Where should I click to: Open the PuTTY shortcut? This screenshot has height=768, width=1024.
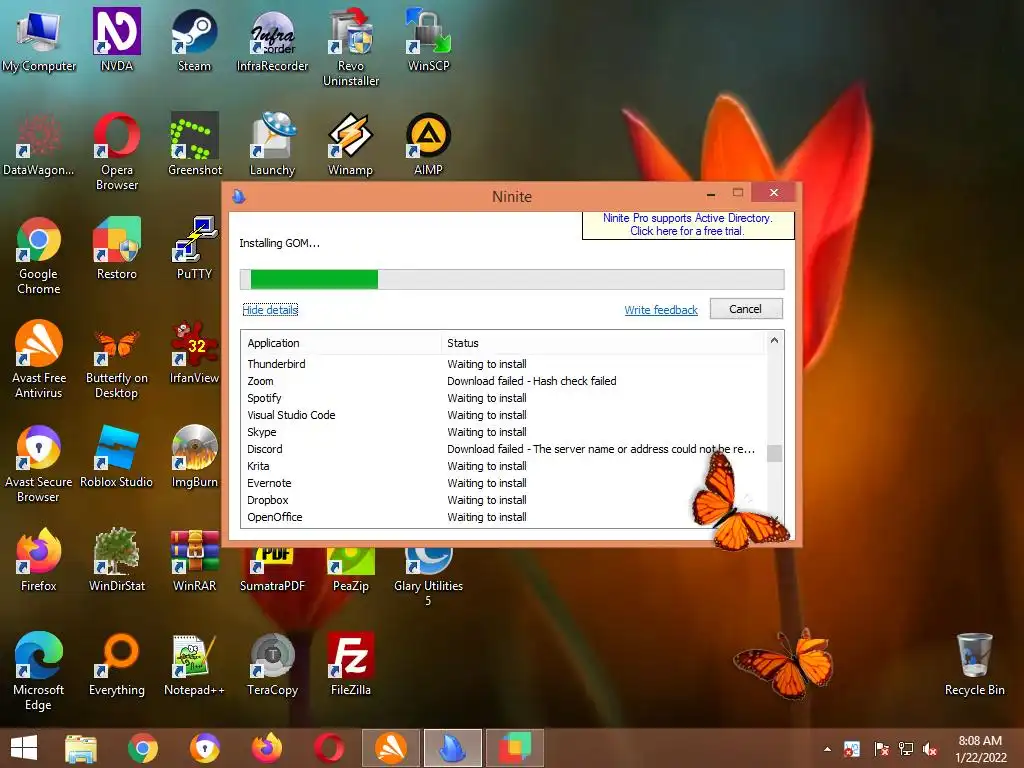pyautogui.click(x=194, y=248)
